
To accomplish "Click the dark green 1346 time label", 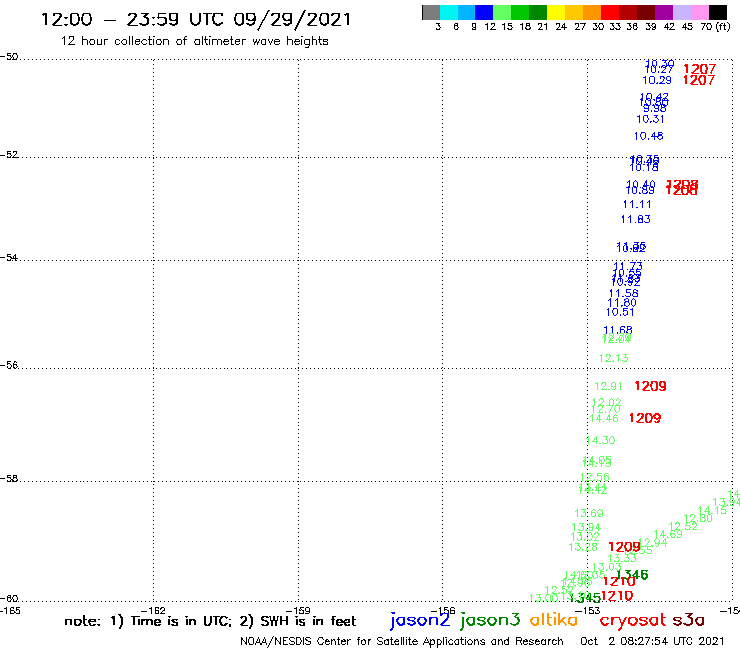I will click(x=632, y=575).
